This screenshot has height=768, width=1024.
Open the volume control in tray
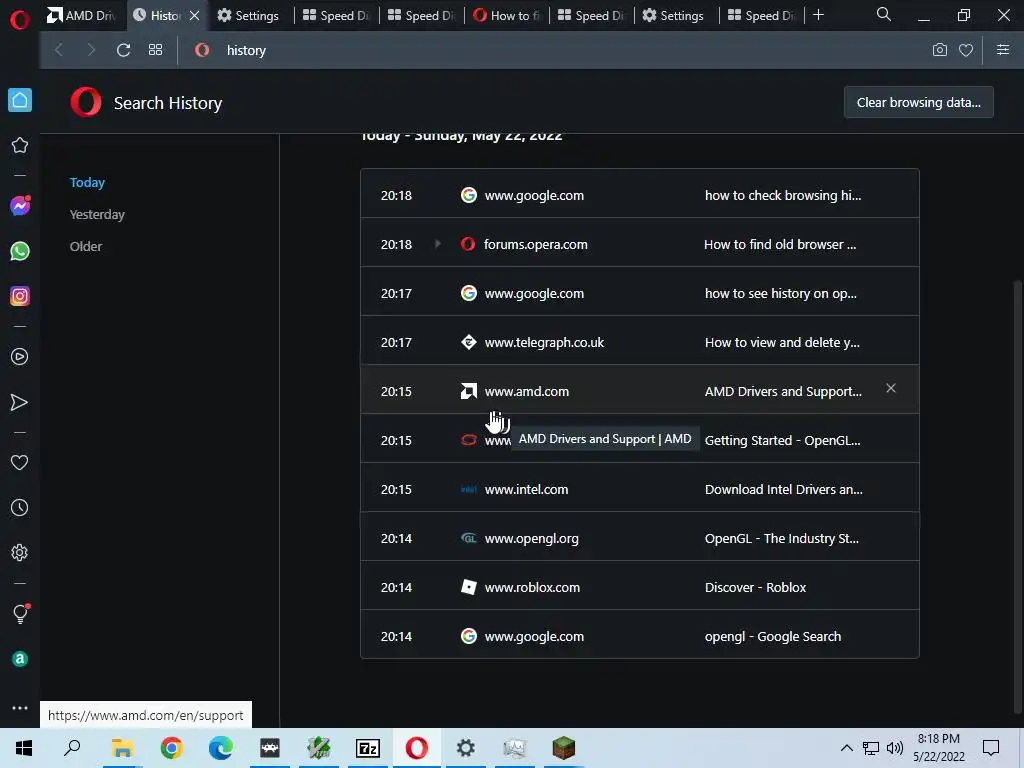(895, 748)
